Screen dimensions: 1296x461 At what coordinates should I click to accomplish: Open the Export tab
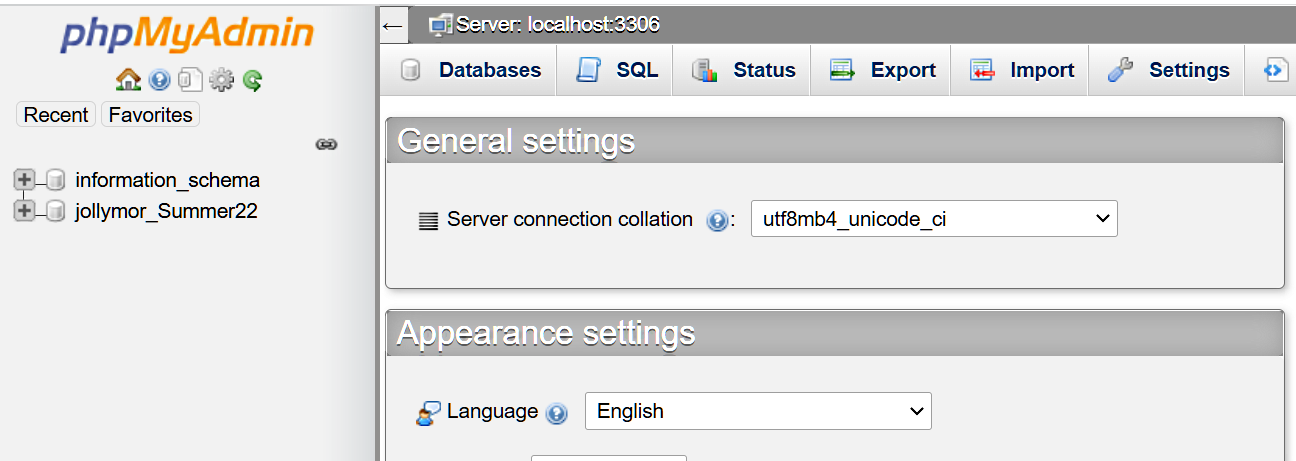[883, 70]
